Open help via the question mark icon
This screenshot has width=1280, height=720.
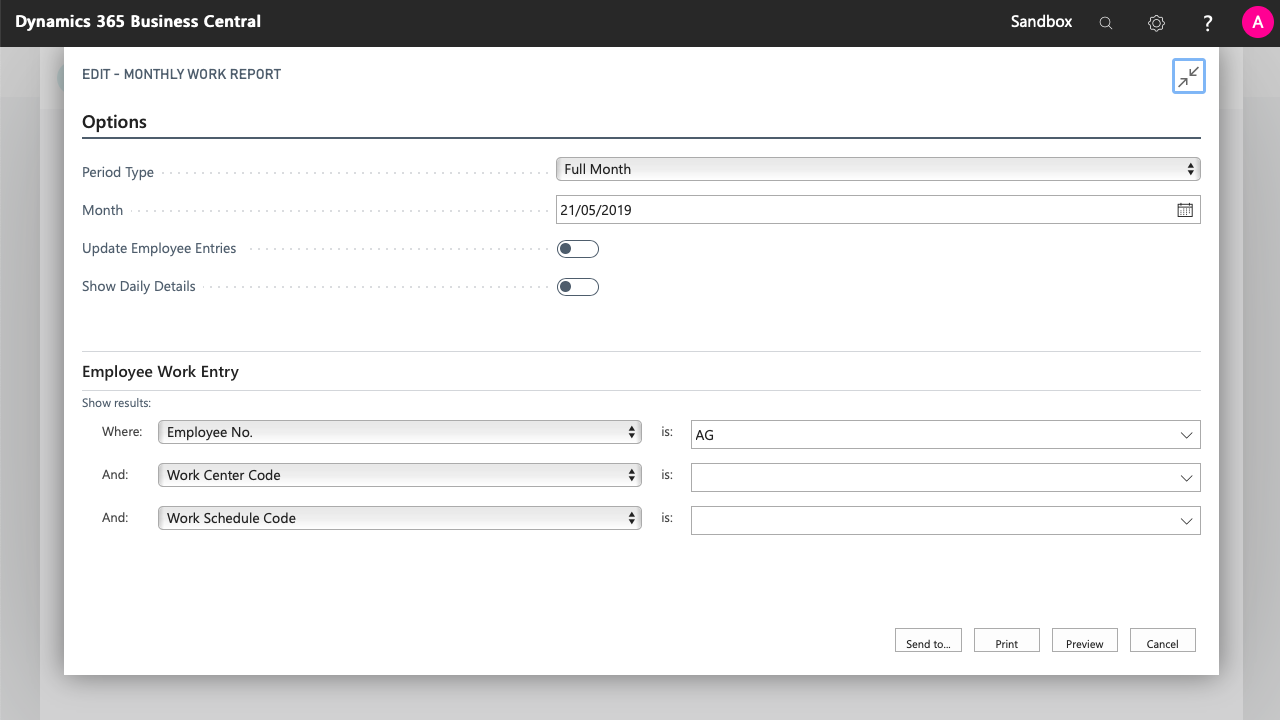1207,21
